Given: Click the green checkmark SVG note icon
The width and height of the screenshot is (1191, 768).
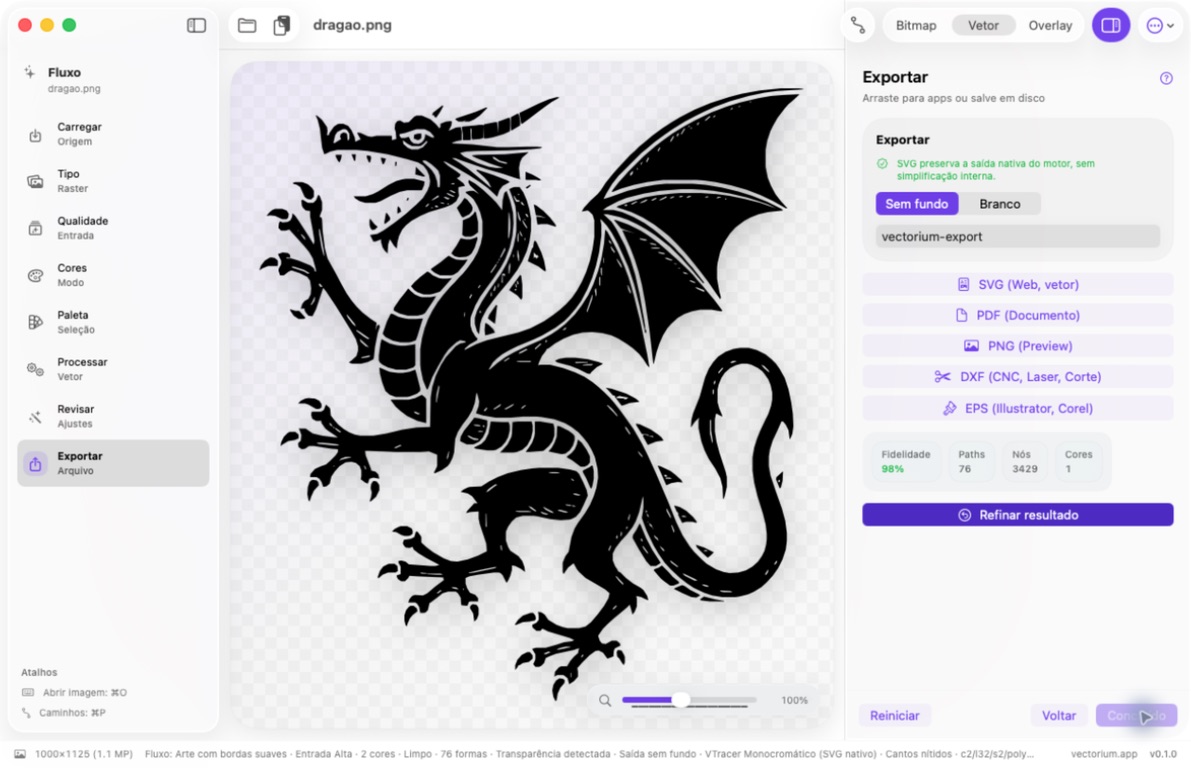Looking at the screenshot, I should pyautogui.click(x=882, y=163).
